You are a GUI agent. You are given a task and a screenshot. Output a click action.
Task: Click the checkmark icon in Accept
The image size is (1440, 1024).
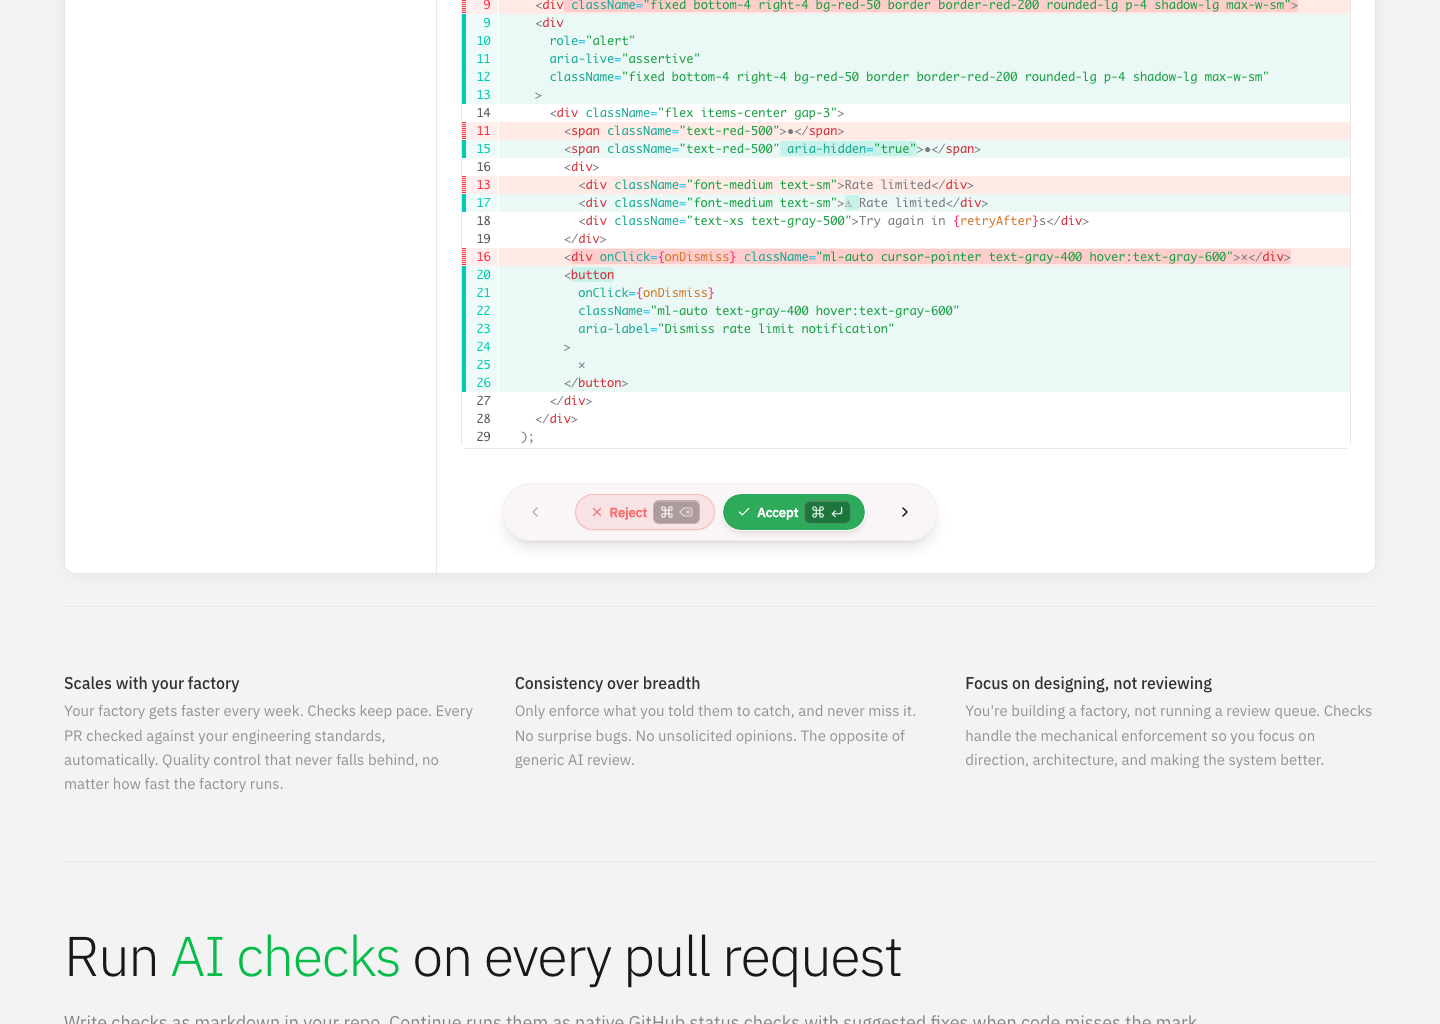coord(744,512)
